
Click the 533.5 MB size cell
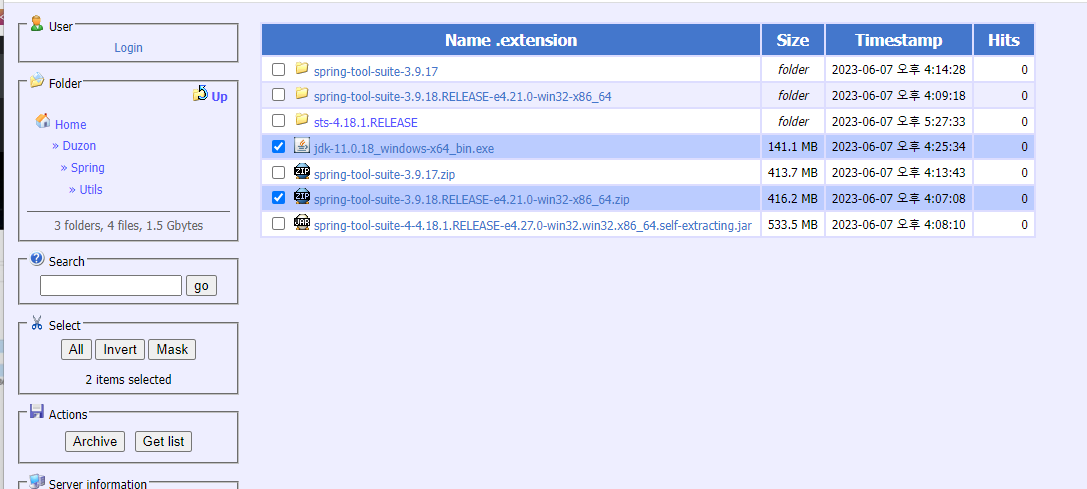click(792, 223)
